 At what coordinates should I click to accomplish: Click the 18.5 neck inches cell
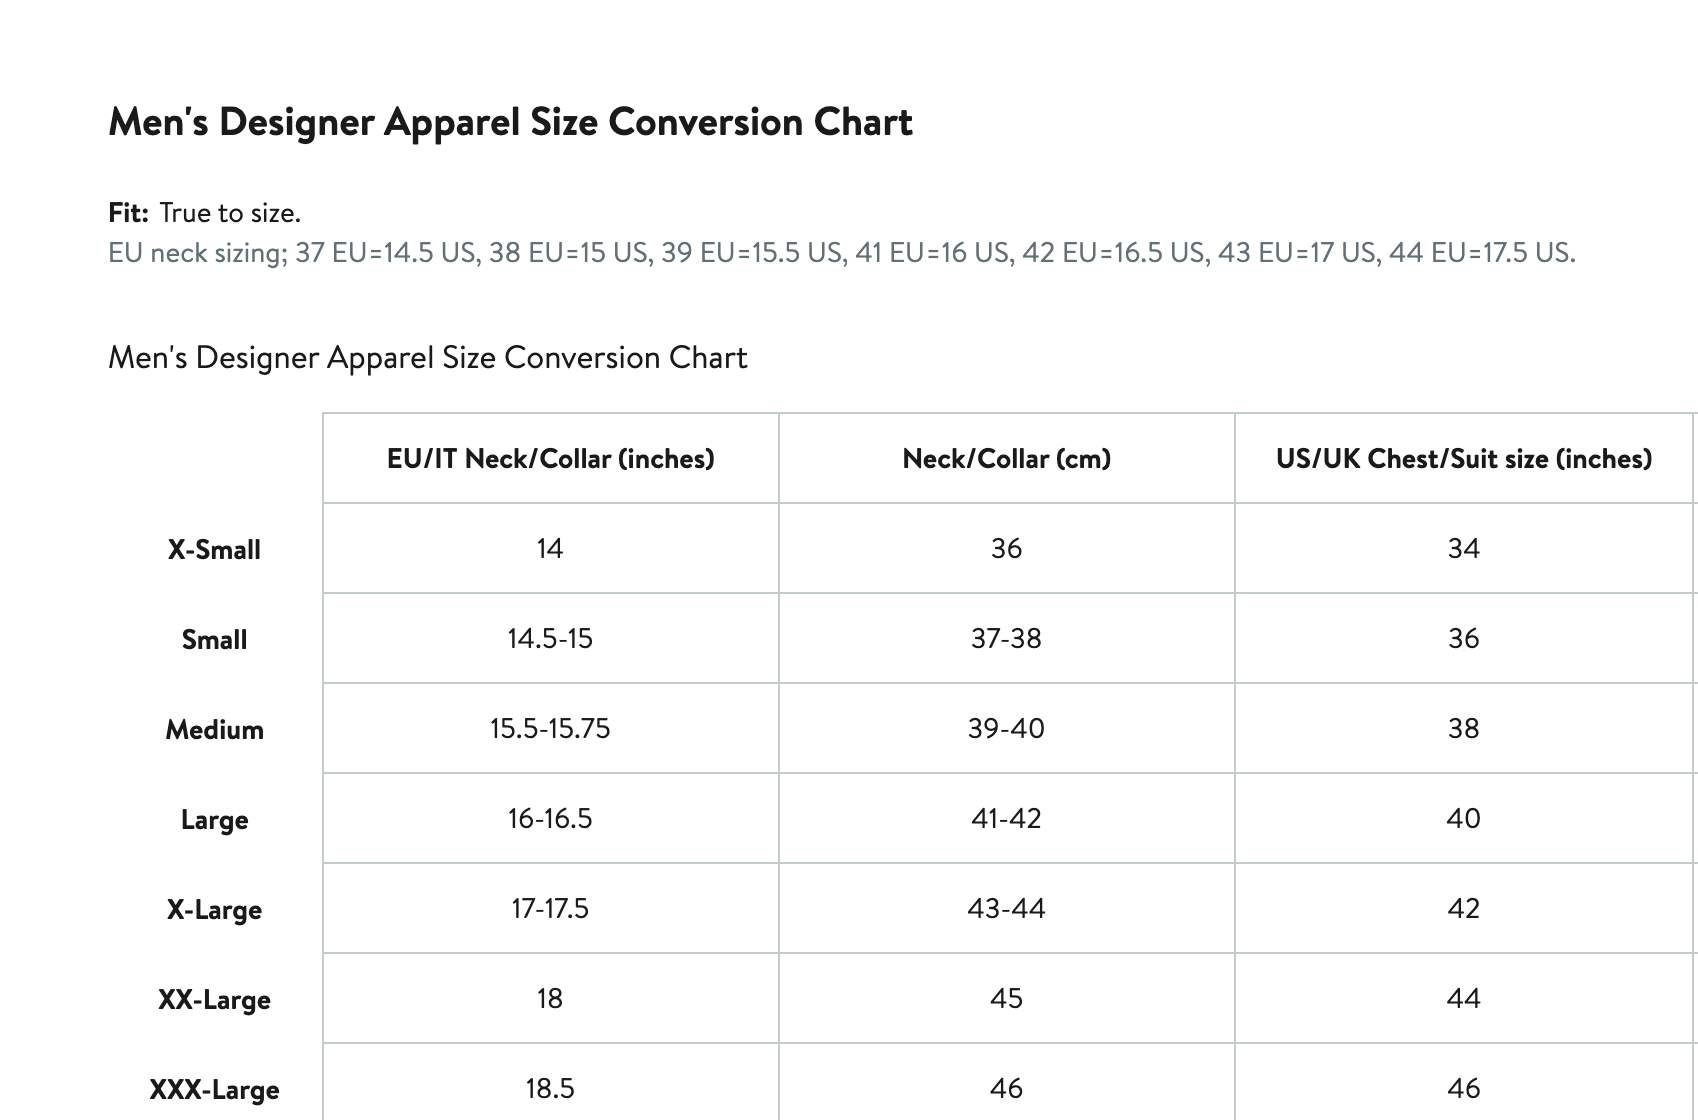tap(550, 1089)
